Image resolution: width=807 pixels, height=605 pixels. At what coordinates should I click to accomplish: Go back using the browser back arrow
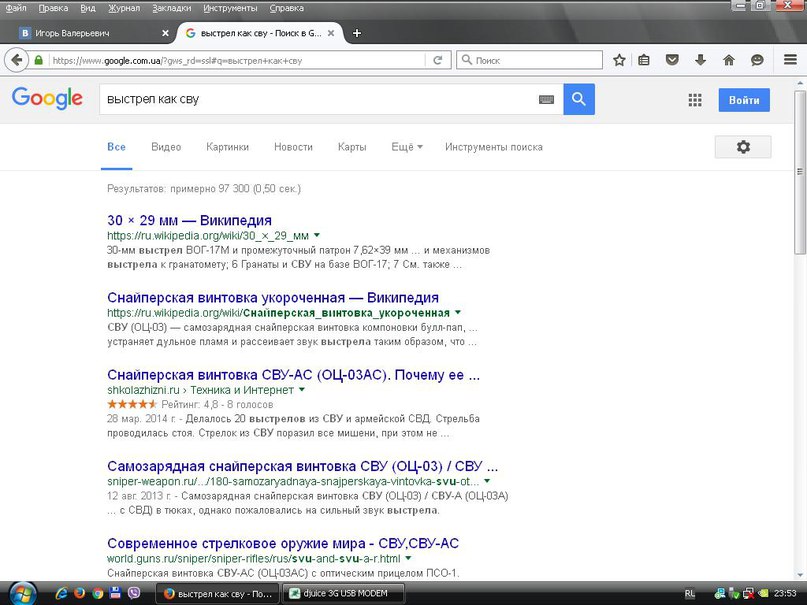pos(16,60)
